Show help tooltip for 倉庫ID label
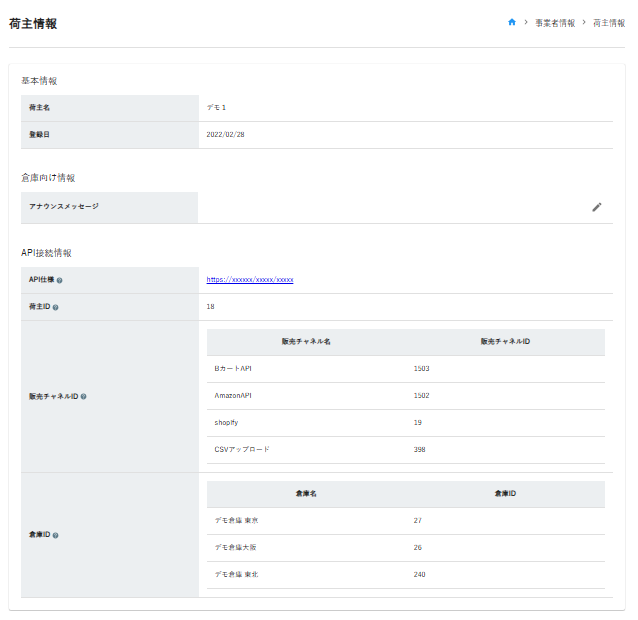 [55, 536]
